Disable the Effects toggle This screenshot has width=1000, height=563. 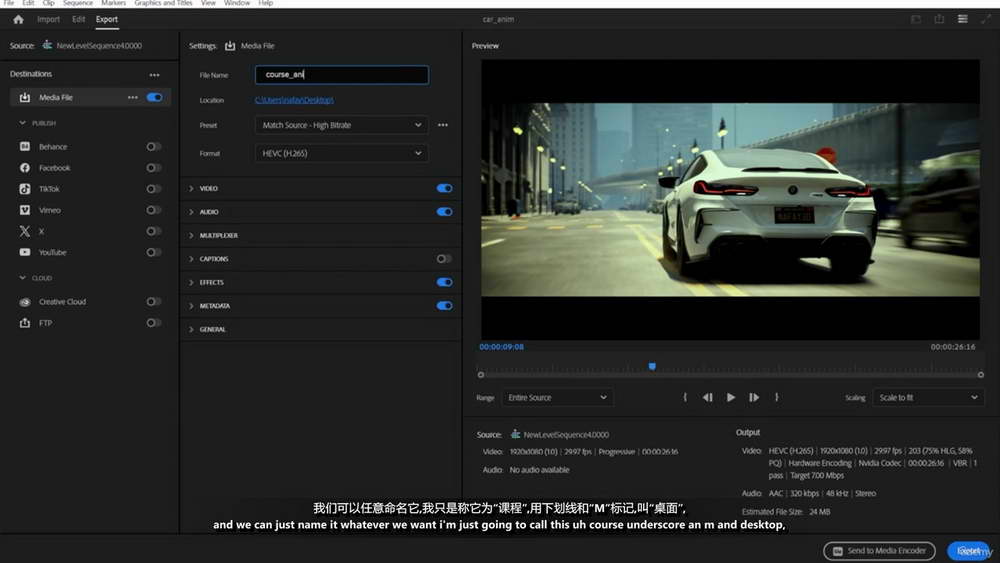pyautogui.click(x=445, y=282)
